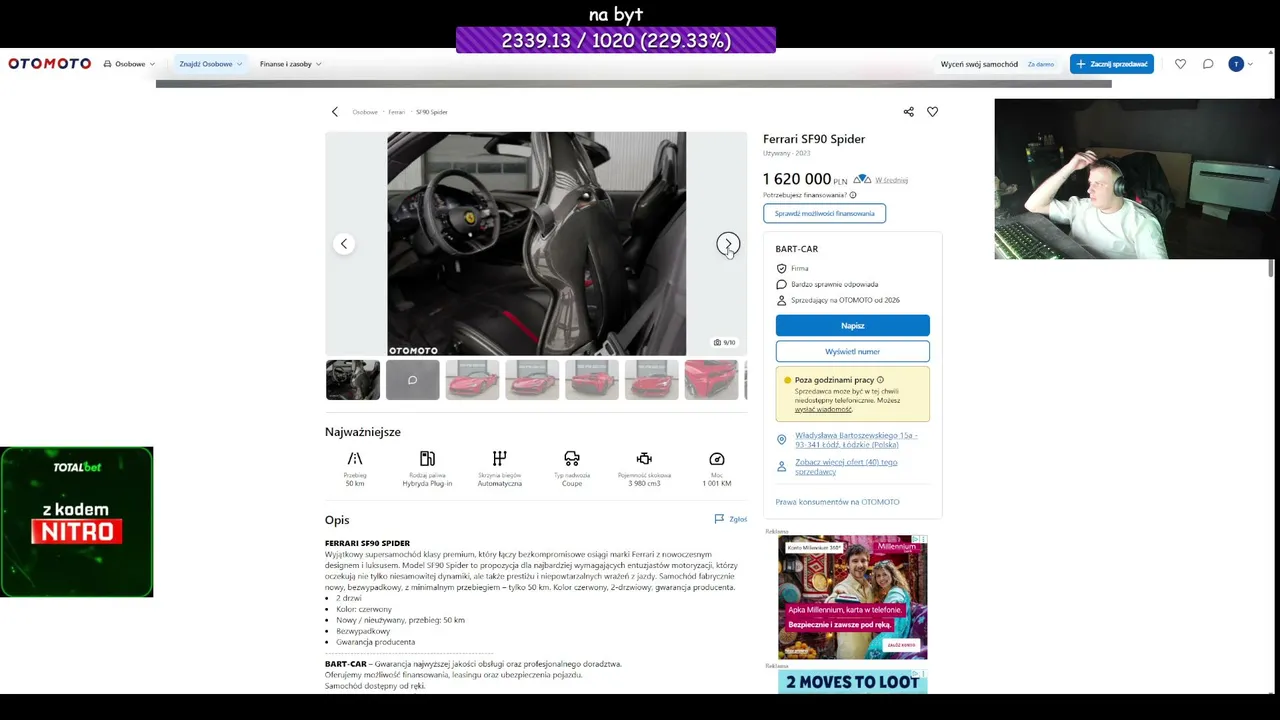Viewport: 1280px width, 720px height.
Task: Click the Skrzynia biegów gearbox icon
Action: [500, 459]
